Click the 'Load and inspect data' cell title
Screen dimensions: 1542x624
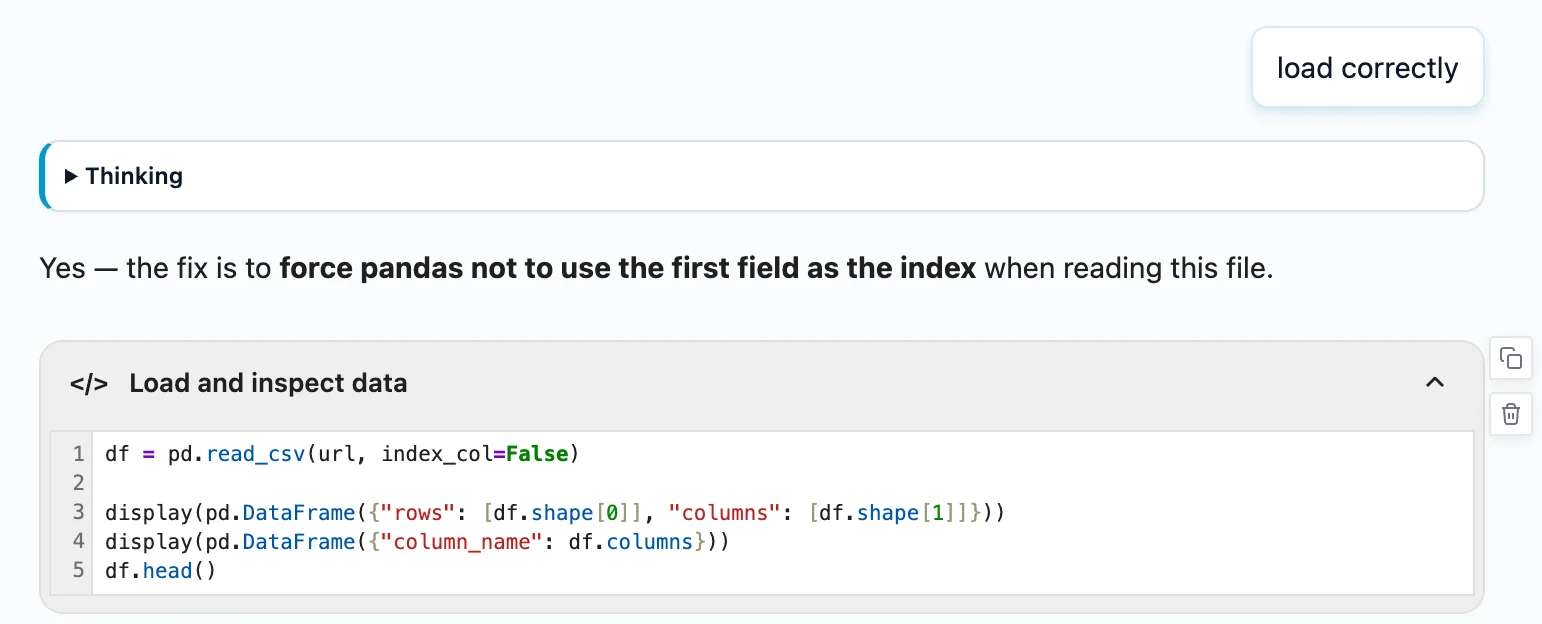click(x=268, y=383)
